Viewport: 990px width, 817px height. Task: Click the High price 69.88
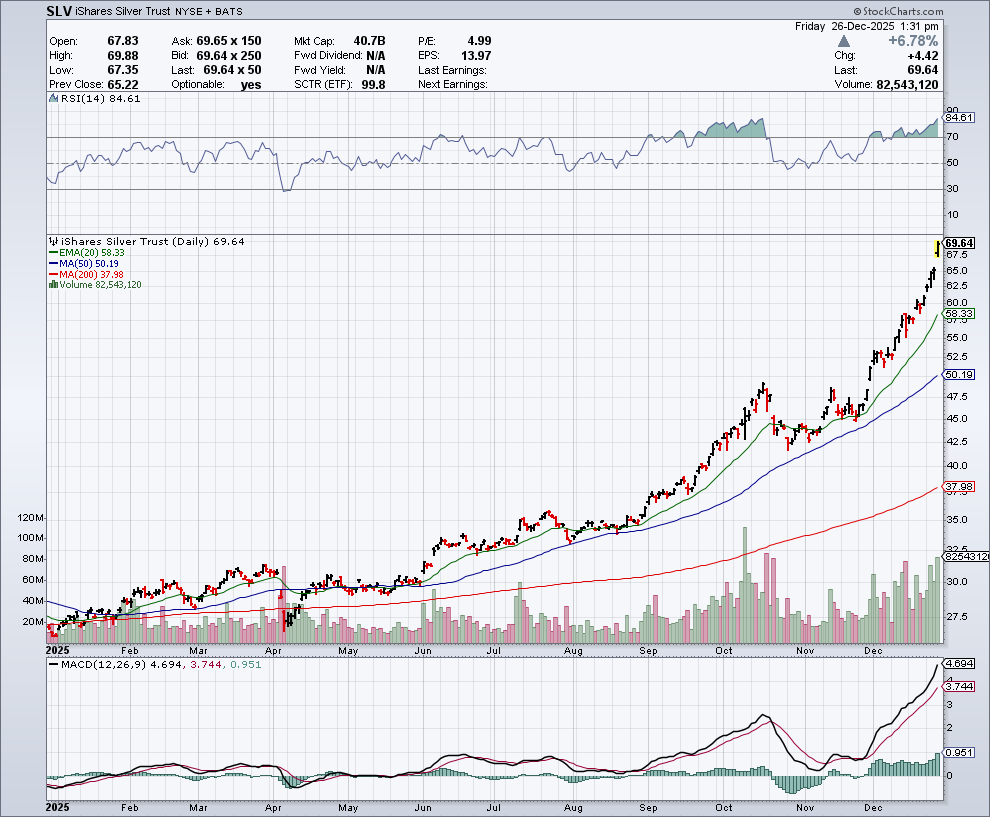pos(122,56)
